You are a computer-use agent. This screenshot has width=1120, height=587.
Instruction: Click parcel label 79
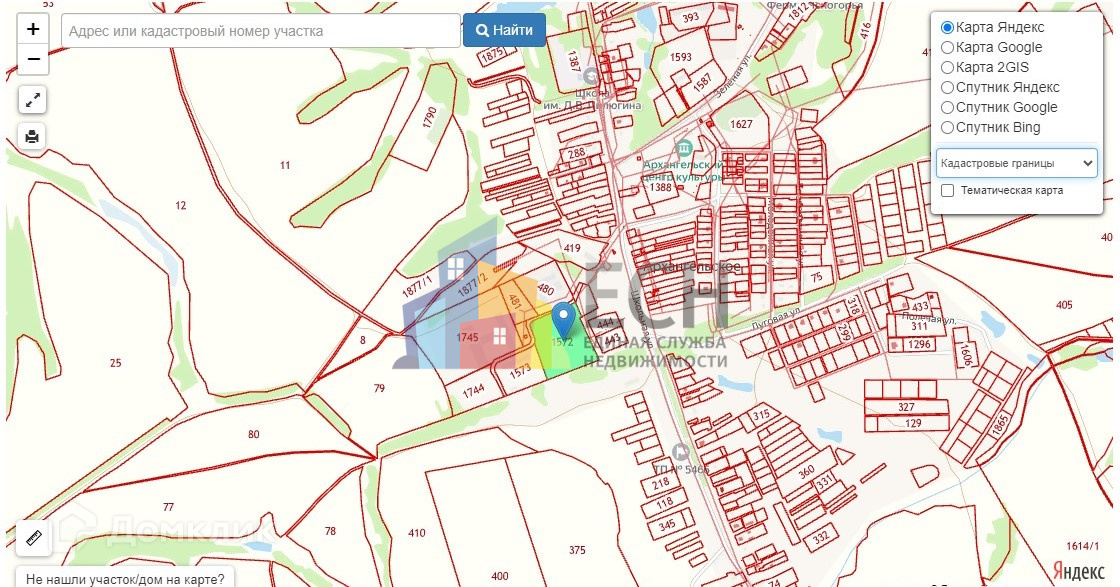point(379,388)
